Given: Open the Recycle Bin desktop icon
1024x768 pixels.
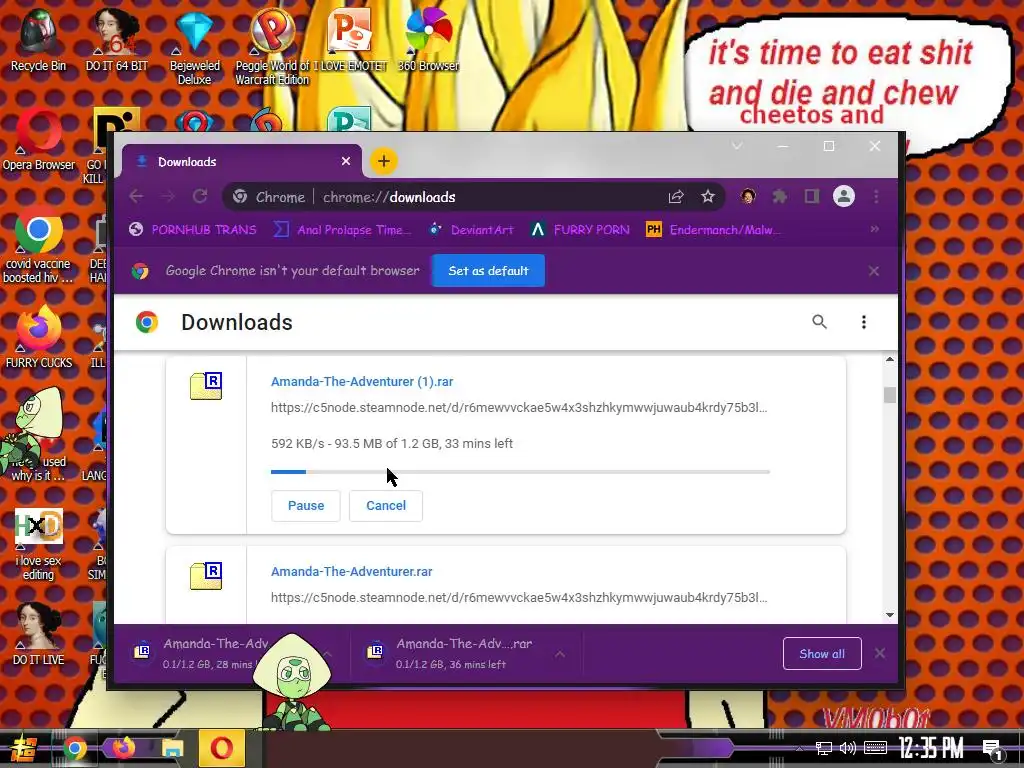Looking at the screenshot, I should pos(38,39).
